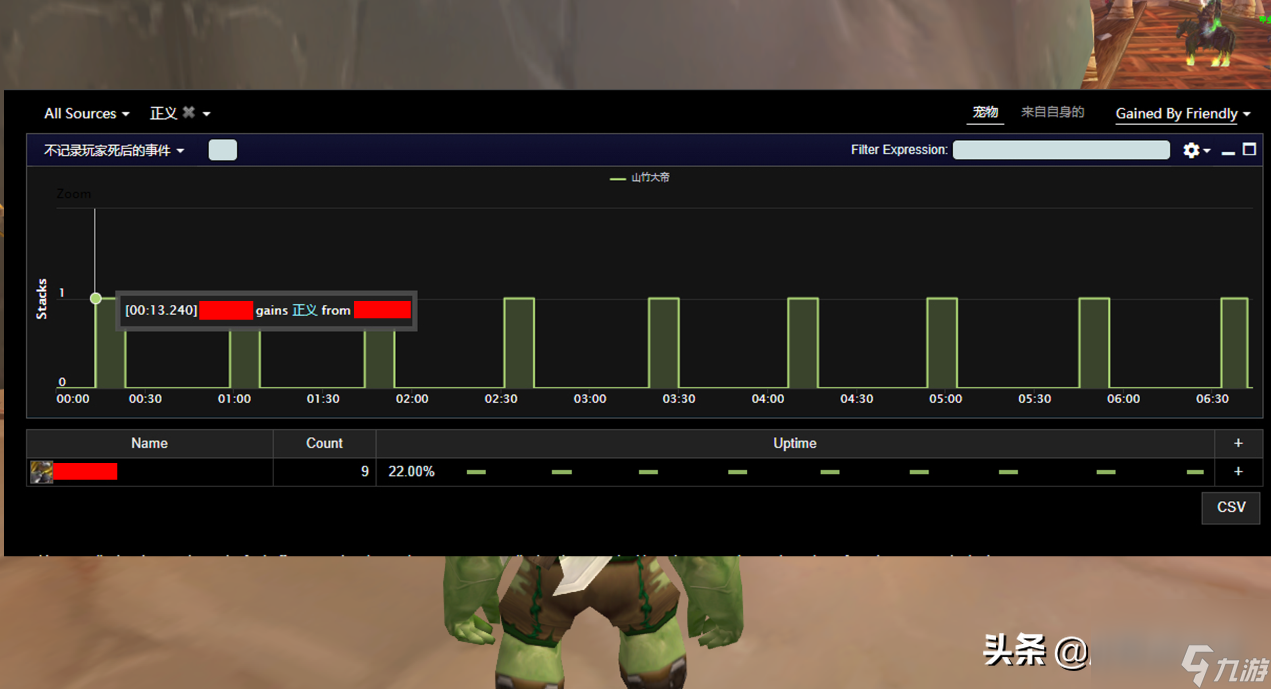The height and width of the screenshot is (689, 1271).
Task: Click the player avatar icon in the table row
Action: pyautogui.click(x=41, y=472)
